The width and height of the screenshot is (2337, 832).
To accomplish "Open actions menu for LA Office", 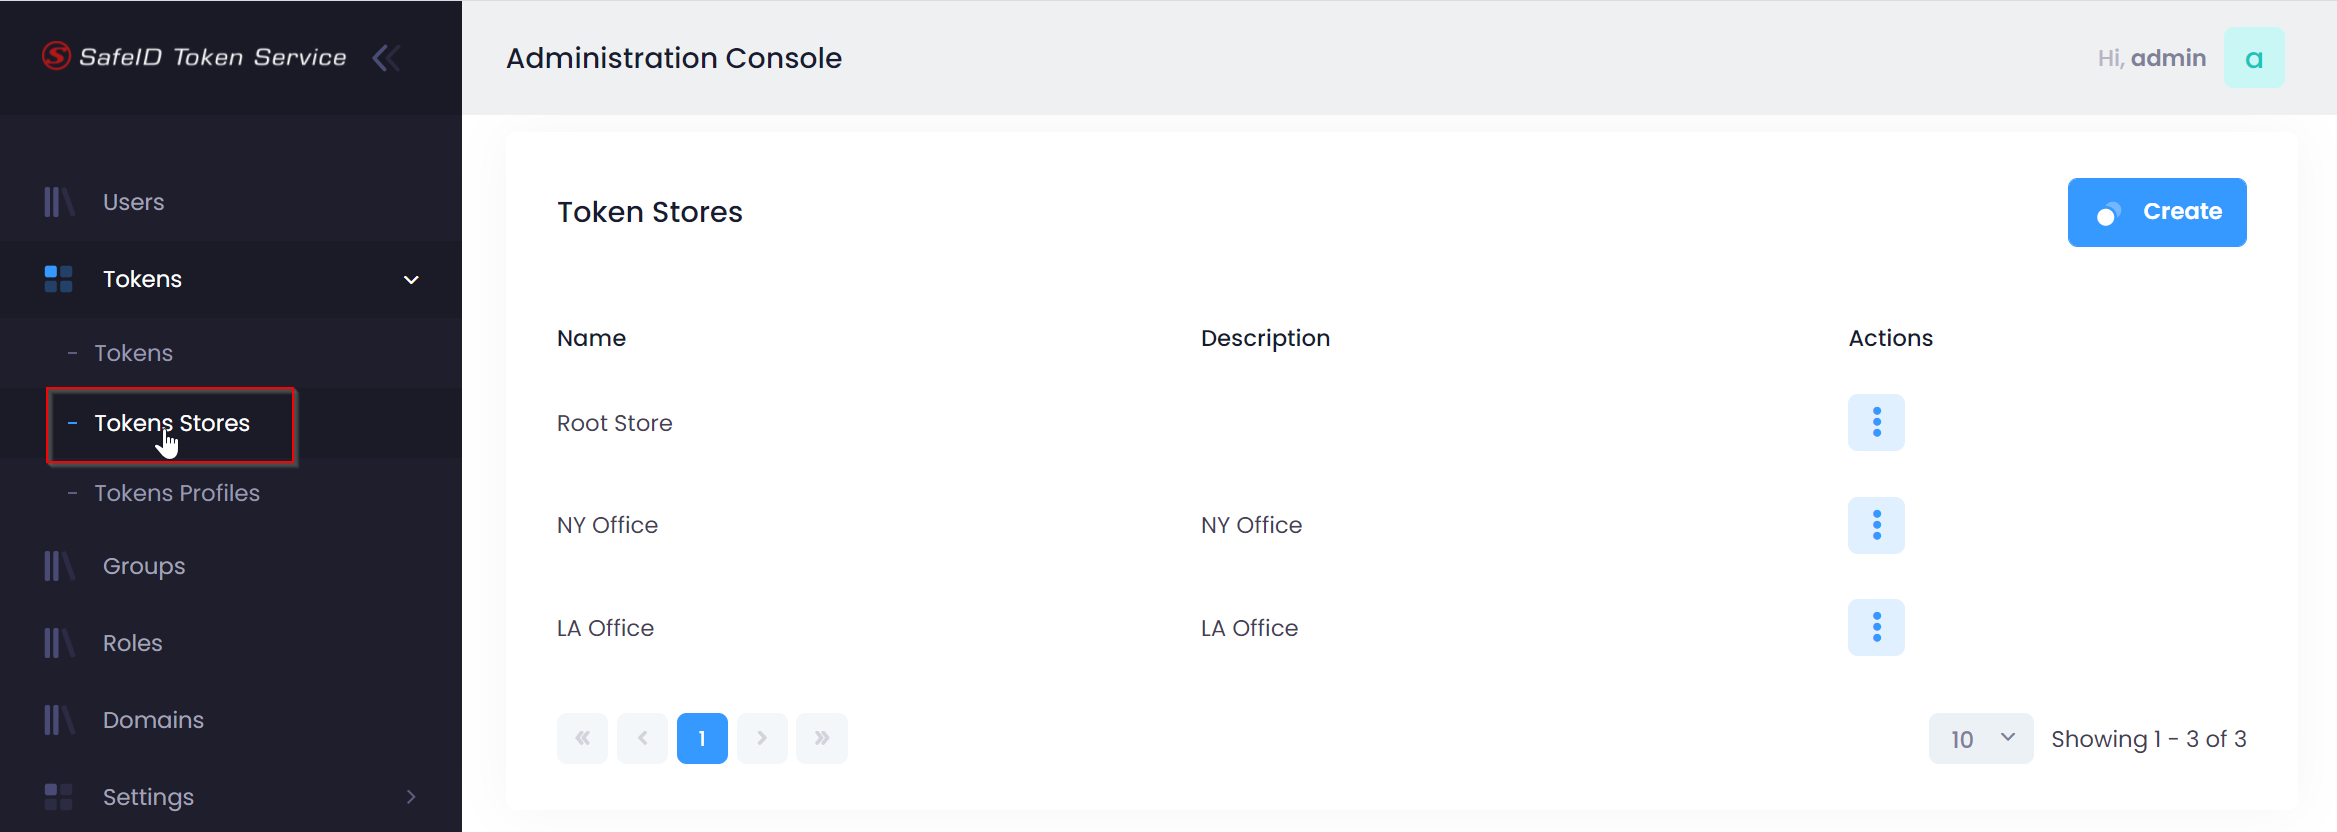I will pyautogui.click(x=1876, y=627).
